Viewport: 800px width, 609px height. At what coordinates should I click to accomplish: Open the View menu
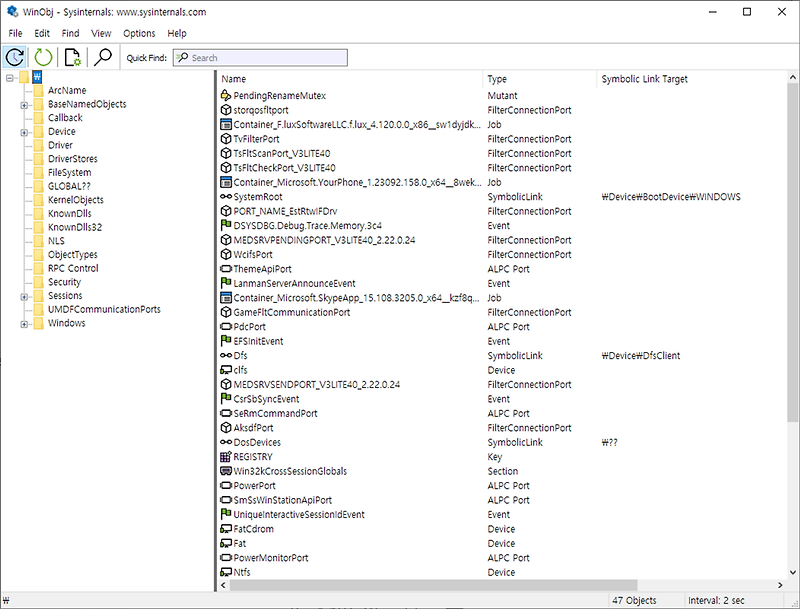pyautogui.click(x=100, y=33)
